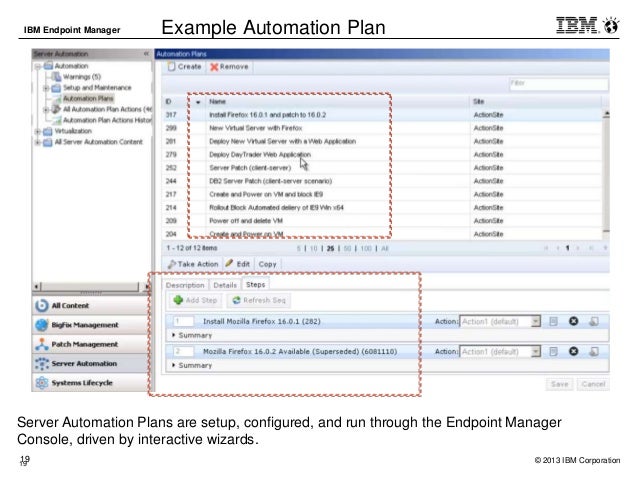Expand Summary under Firefox 16.0.2 Available step
This screenshot has height=479, width=638.
[x=173, y=365]
